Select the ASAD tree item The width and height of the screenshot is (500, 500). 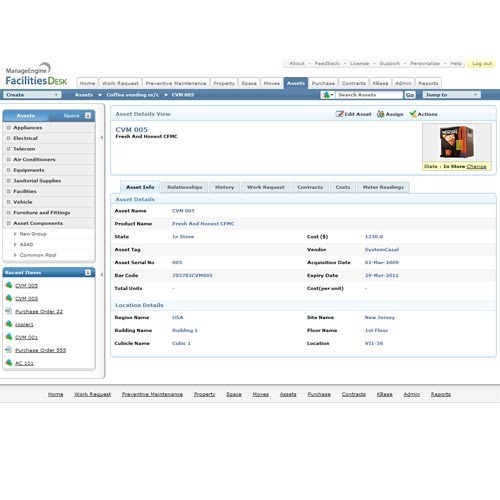click(26, 245)
